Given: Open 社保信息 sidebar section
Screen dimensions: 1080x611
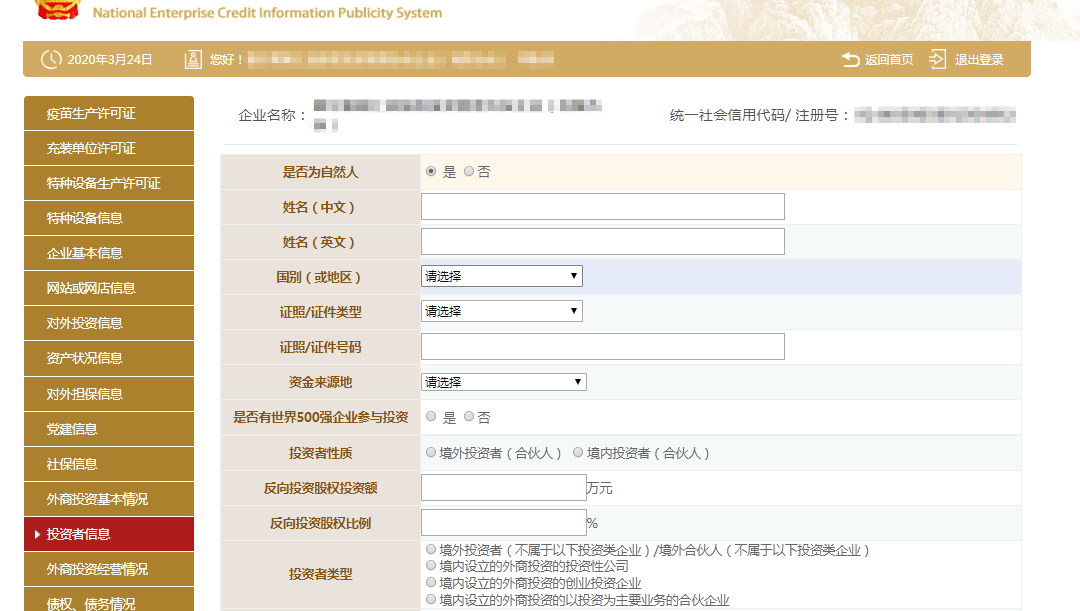Looking at the screenshot, I should click(x=108, y=464).
